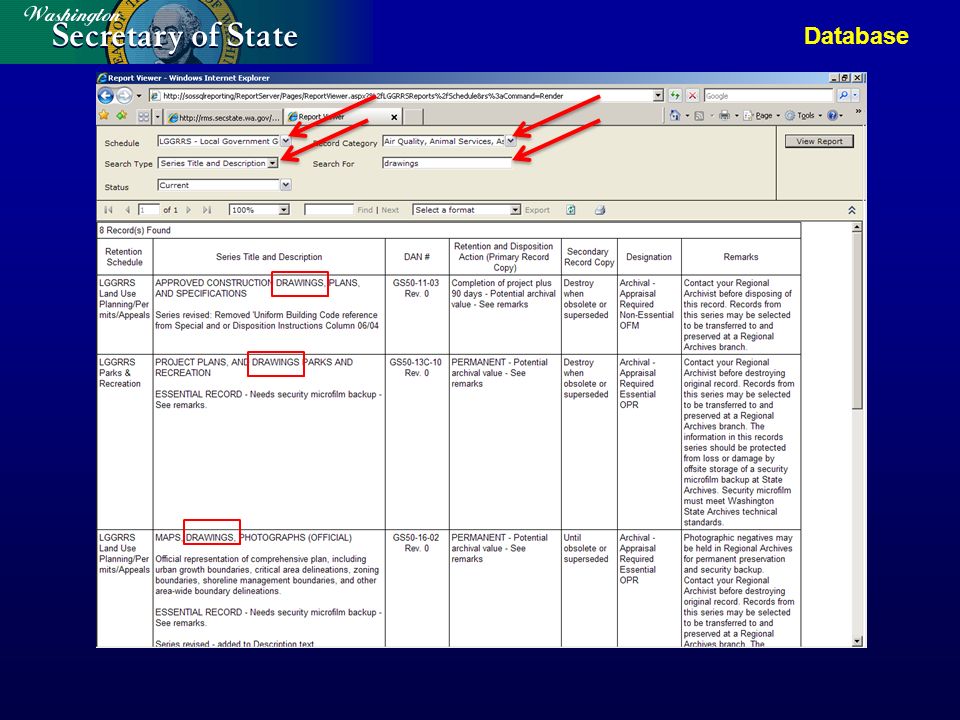Go to the first page of the report
The height and width of the screenshot is (720, 960).
coord(108,210)
